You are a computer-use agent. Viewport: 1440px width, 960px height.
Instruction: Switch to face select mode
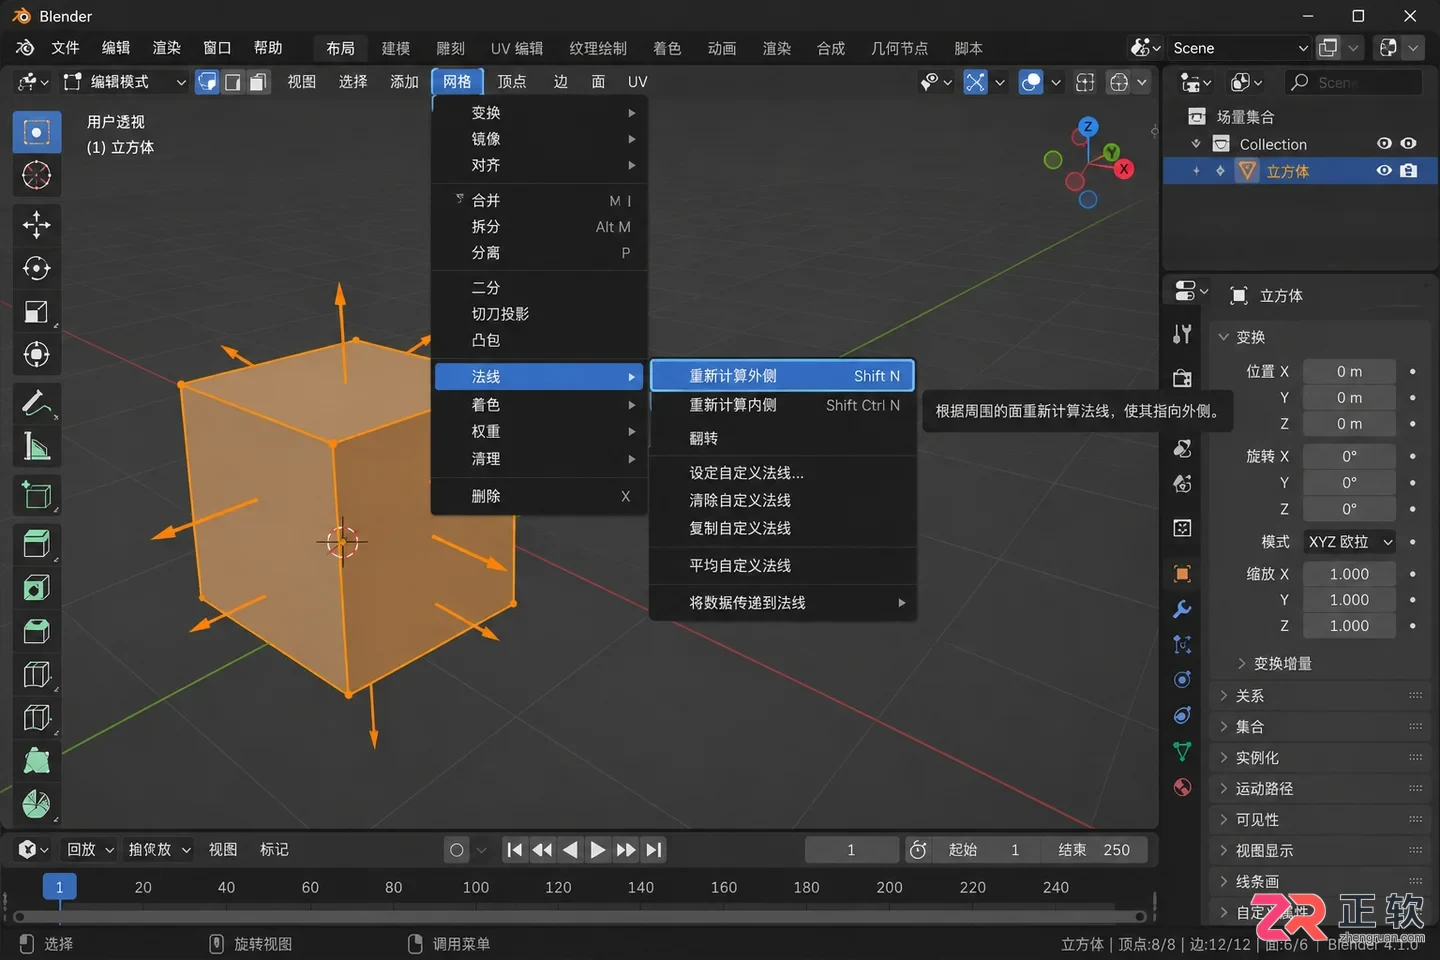258,82
